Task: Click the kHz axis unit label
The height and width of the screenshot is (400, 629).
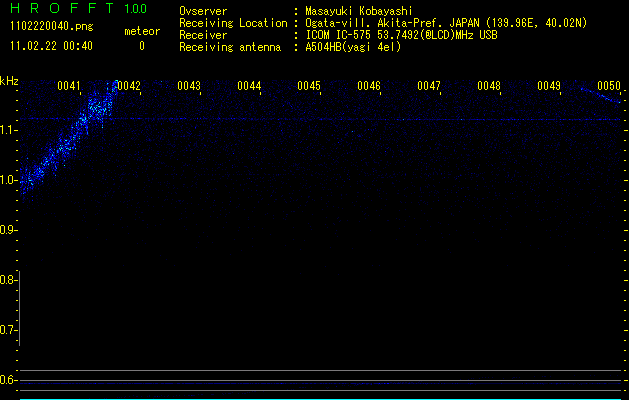Action: [9, 81]
